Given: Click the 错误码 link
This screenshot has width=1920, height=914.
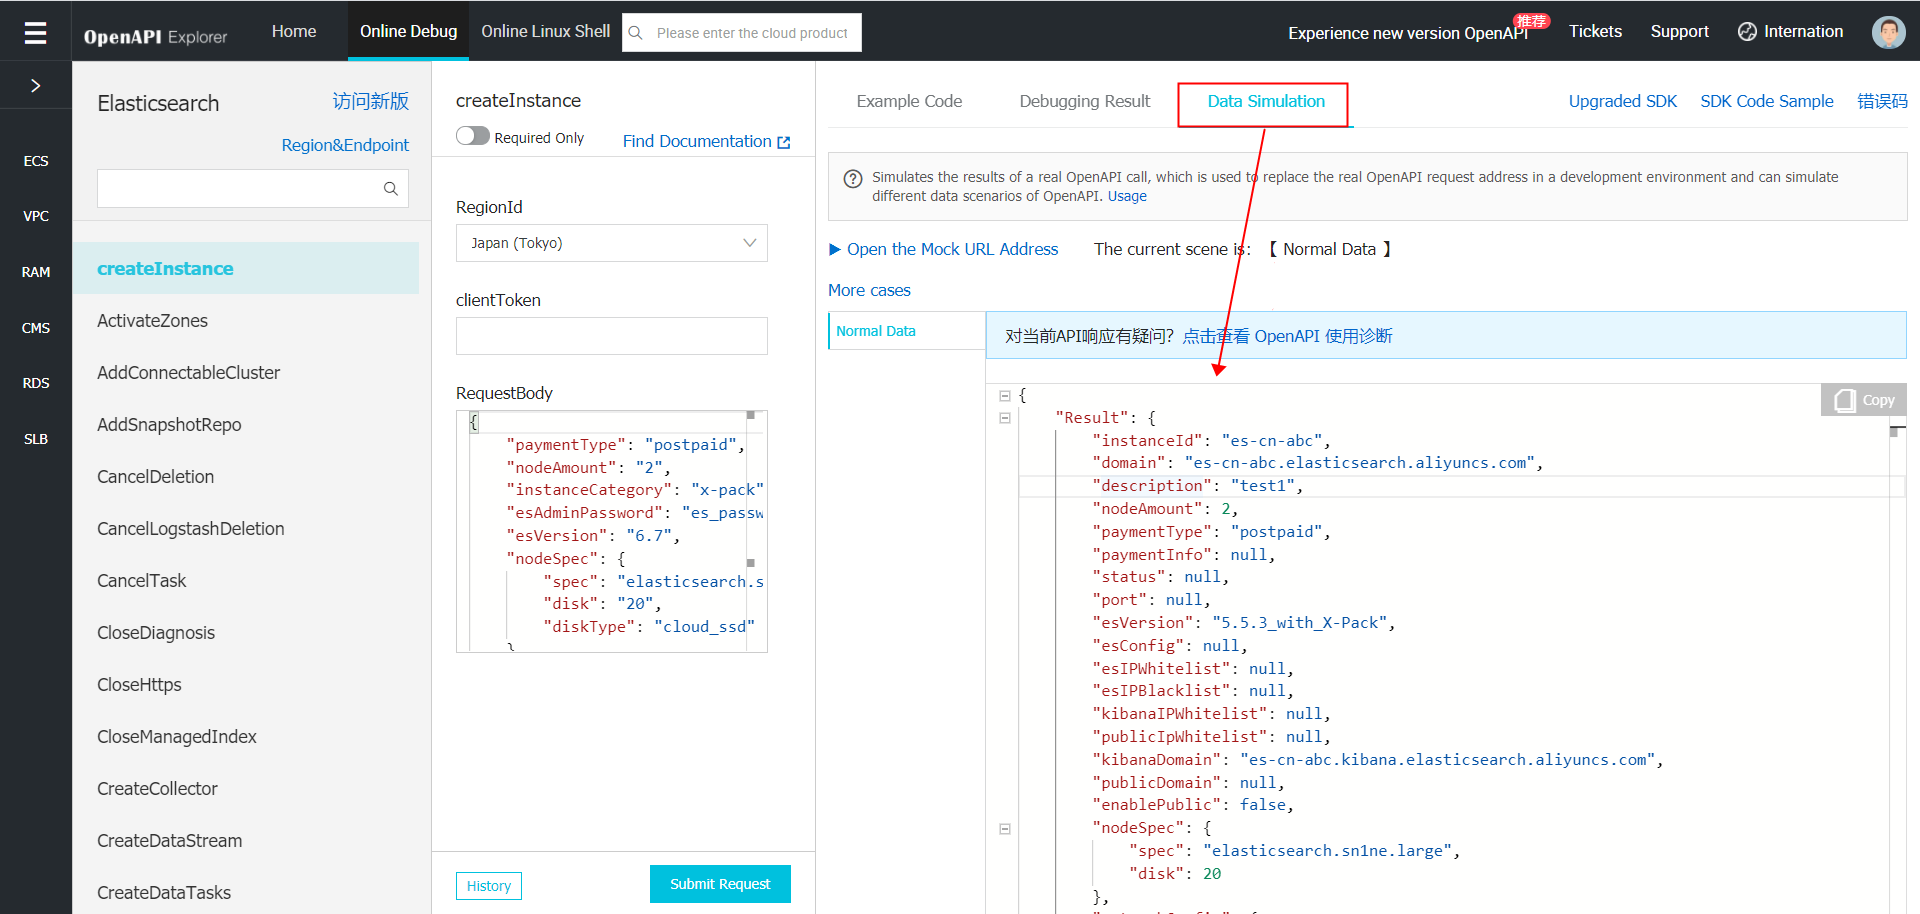Looking at the screenshot, I should point(1882,101).
